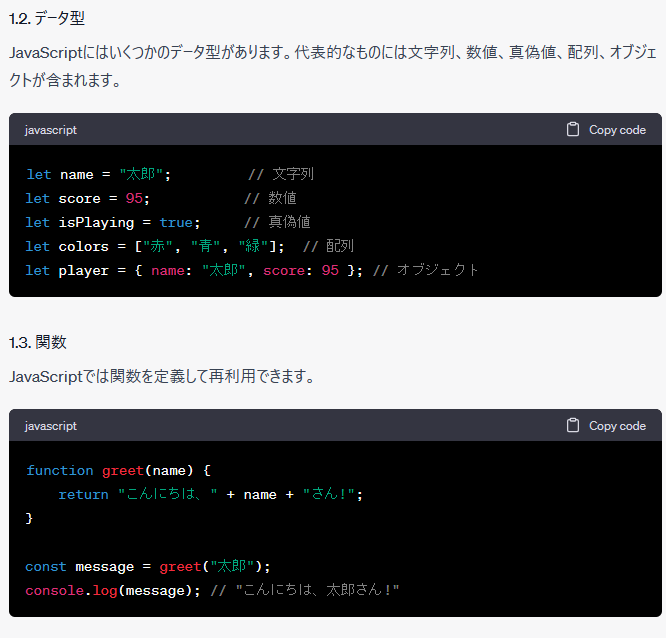This screenshot has height=638, width=666.
Task: Click the return statement with "こんにちは、"
Action: [210, 494]
